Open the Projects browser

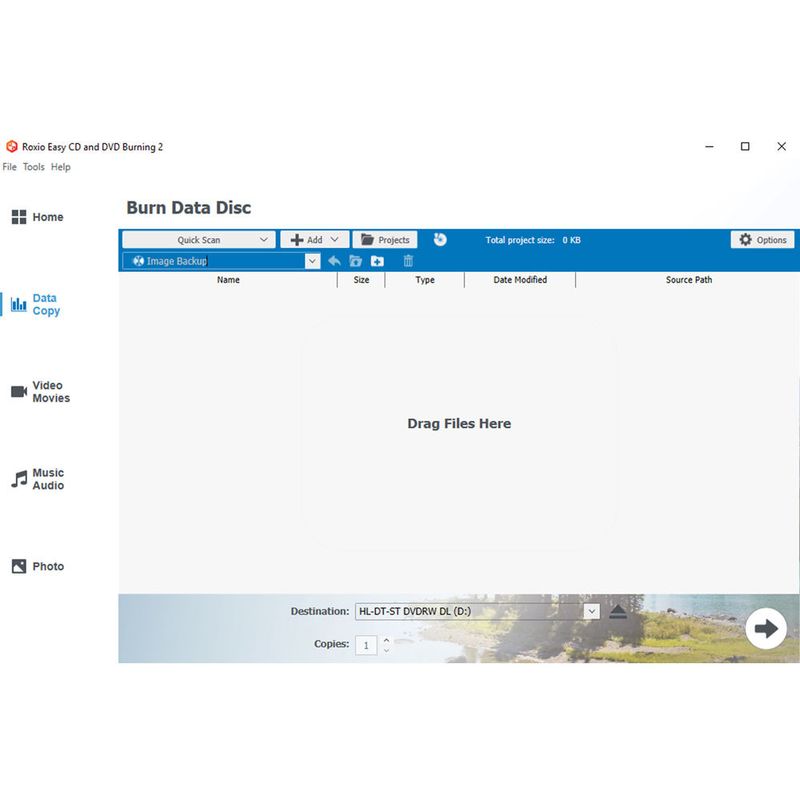(x=385, y=240)
